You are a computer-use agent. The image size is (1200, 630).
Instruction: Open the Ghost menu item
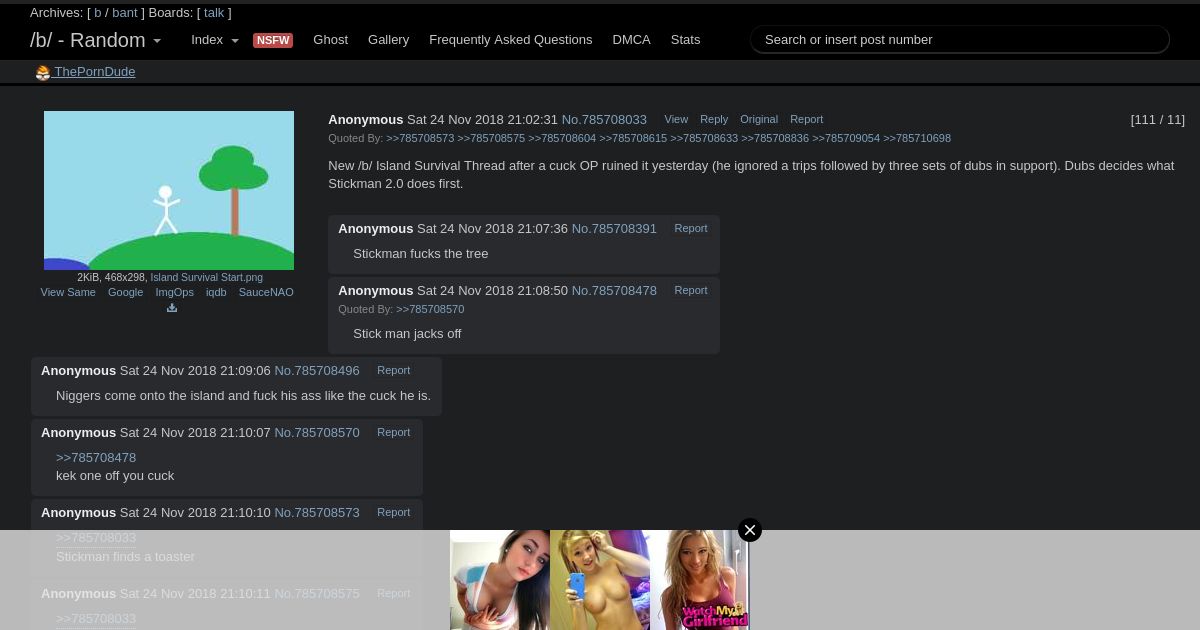pos(330,40)
